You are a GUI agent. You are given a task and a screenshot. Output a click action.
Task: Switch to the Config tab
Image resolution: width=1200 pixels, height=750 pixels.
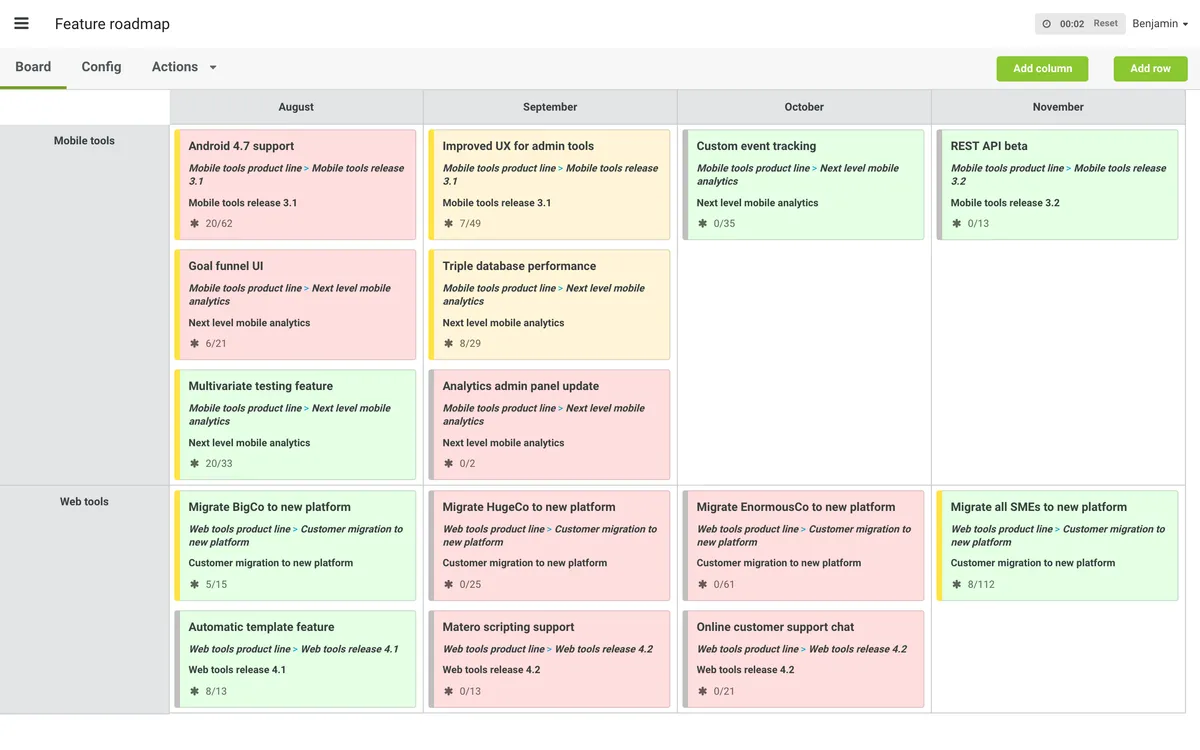click(x=101, y=67)
